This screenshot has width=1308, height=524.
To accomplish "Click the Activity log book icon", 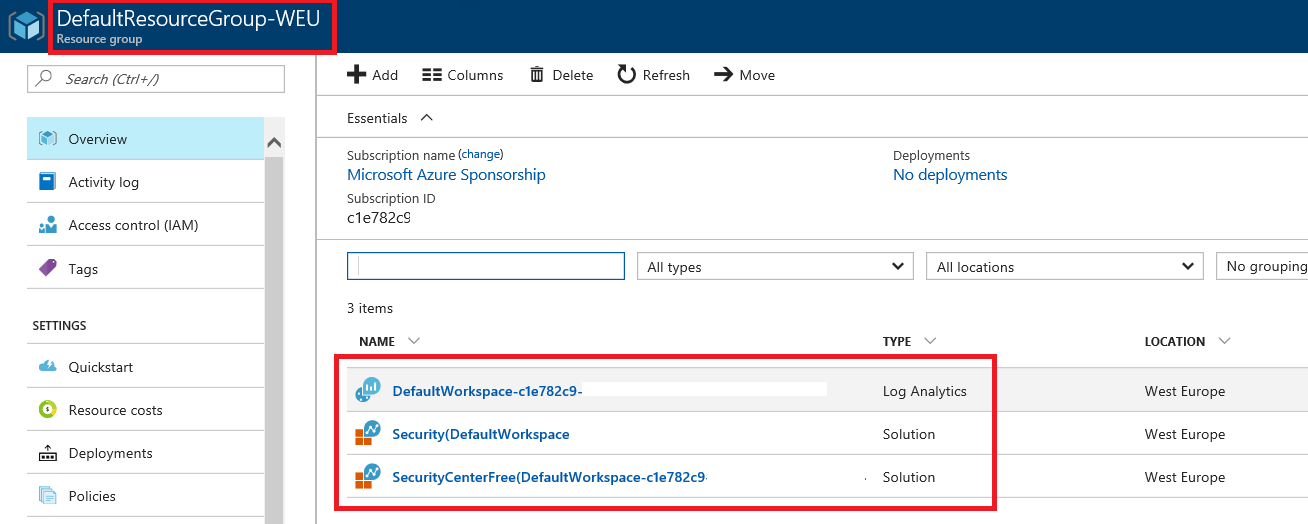I will [x=48, y=182].
